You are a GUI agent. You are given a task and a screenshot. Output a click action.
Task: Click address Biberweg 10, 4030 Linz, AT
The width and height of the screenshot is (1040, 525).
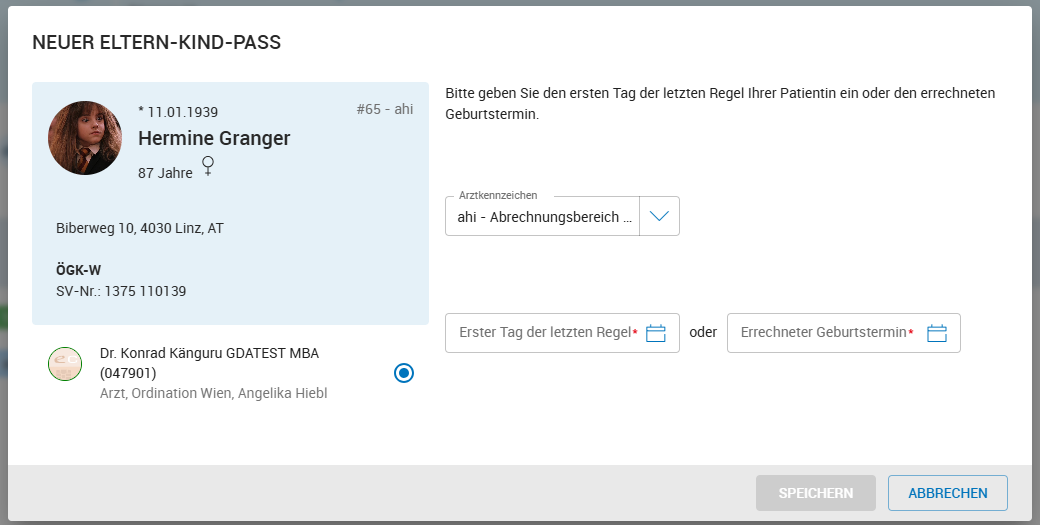coord(140,228)
